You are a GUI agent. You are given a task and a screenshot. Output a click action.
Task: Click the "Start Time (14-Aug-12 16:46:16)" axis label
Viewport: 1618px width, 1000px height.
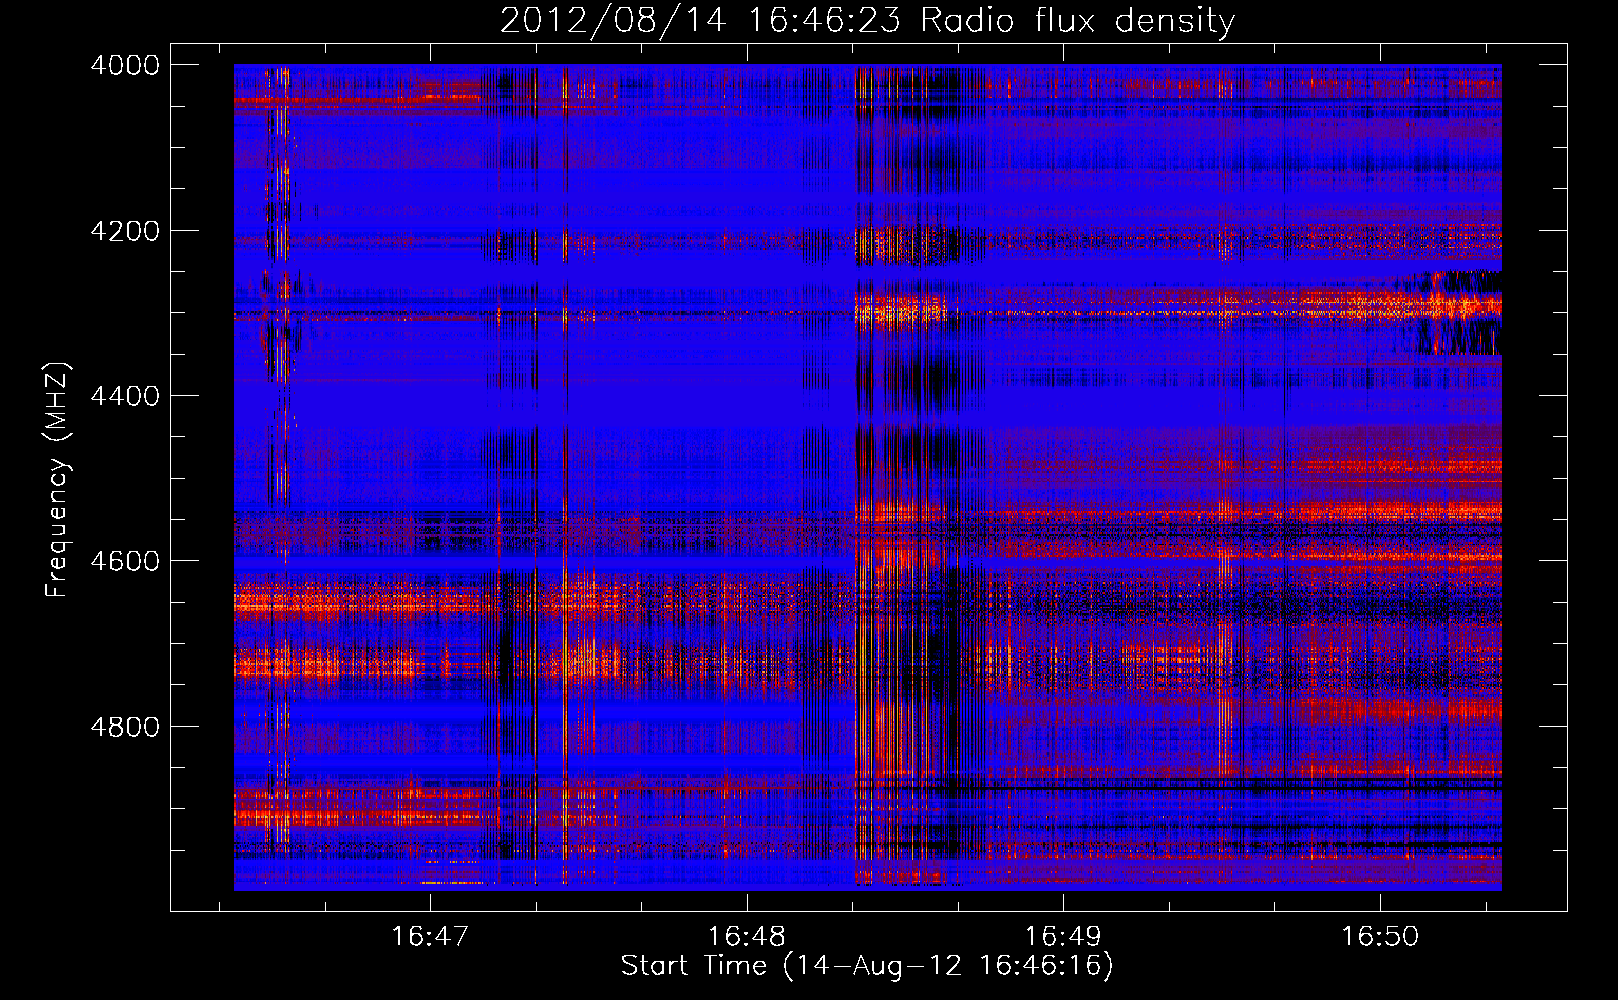(867, 966)
